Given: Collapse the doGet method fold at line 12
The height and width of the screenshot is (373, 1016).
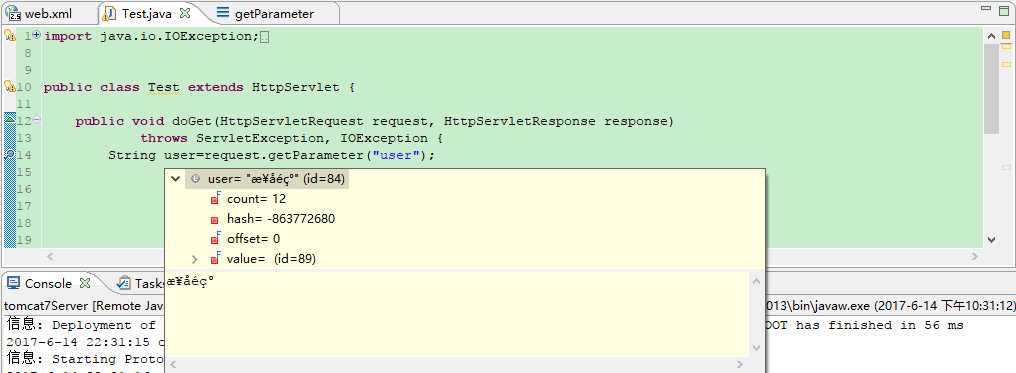Looking at the screenshot, I should pyautogui.click(x=36, y=119).
